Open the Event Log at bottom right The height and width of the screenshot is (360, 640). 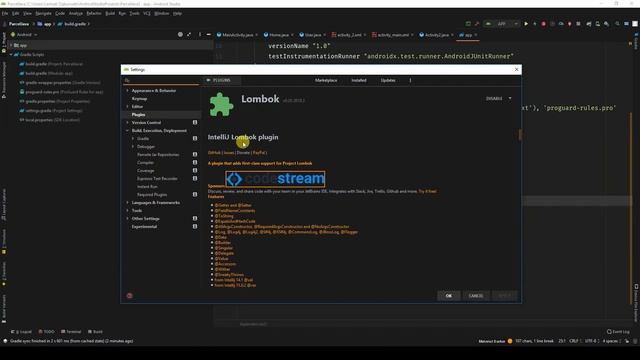pos(618,331)
